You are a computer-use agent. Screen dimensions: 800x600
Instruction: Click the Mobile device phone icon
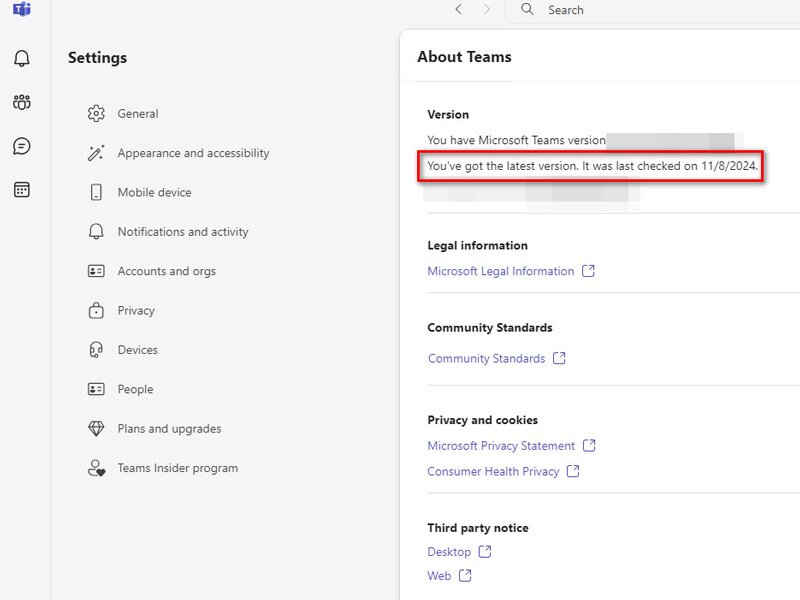tap(96, 192)
